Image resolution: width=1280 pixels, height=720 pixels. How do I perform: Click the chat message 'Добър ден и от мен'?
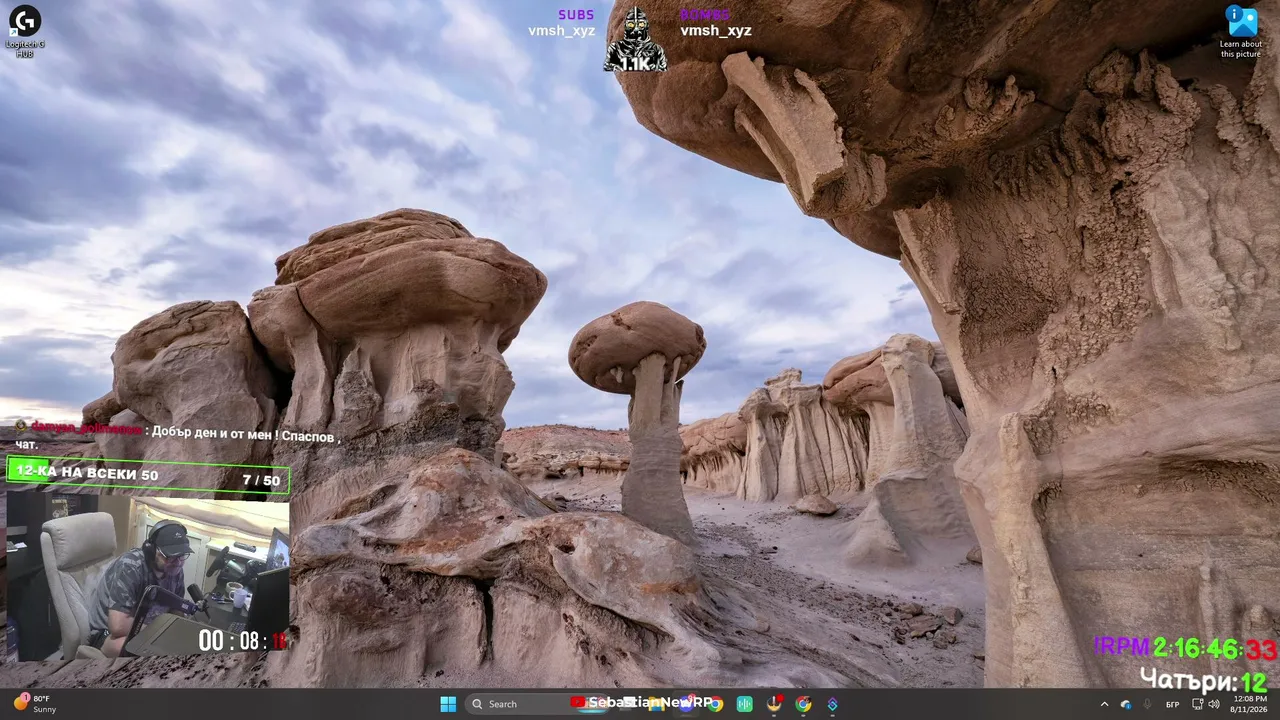[178, 437]
